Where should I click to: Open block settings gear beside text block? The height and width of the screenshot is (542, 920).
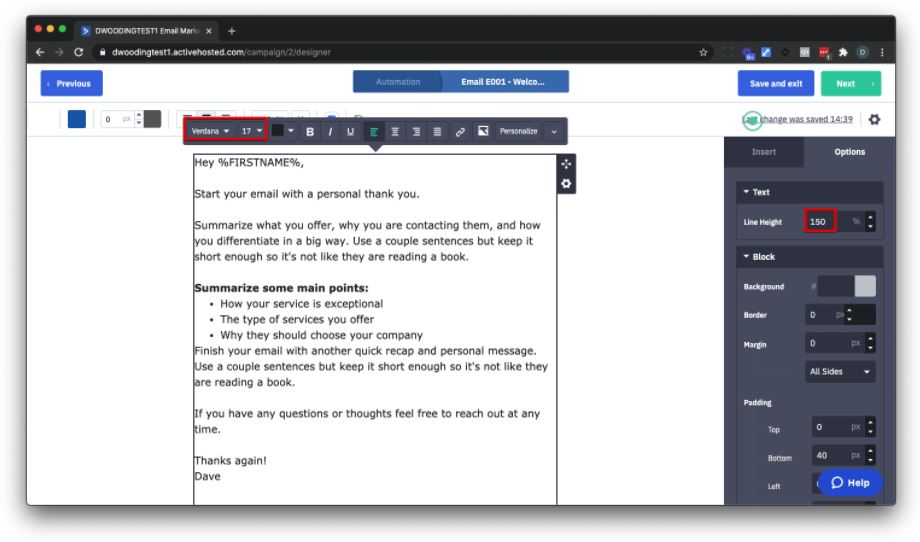pyautogui.click(x=566, y=184)
